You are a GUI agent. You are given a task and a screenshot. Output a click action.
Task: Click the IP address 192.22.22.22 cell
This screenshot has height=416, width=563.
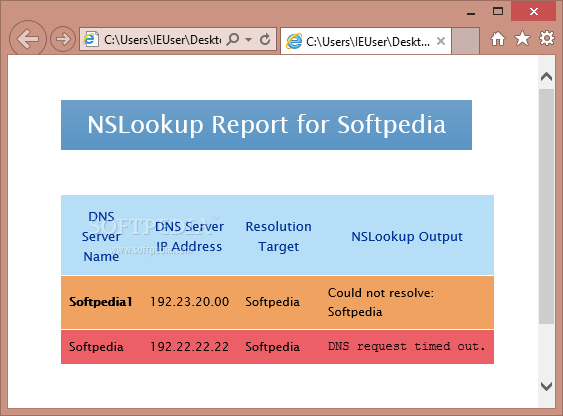coord(189,347)
